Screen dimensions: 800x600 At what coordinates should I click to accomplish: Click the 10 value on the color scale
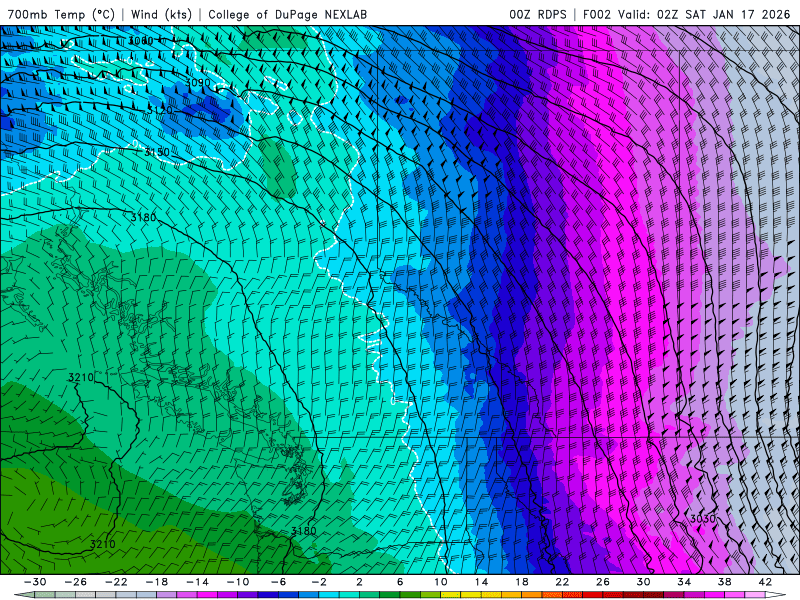(x=440, y=582)
